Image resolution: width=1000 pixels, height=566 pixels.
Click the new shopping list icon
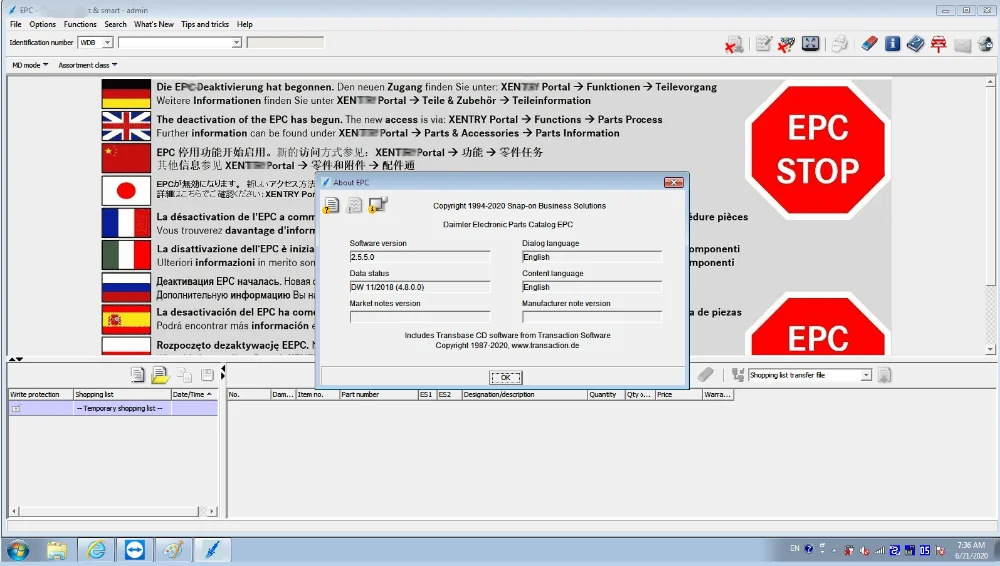pos(137,375)
